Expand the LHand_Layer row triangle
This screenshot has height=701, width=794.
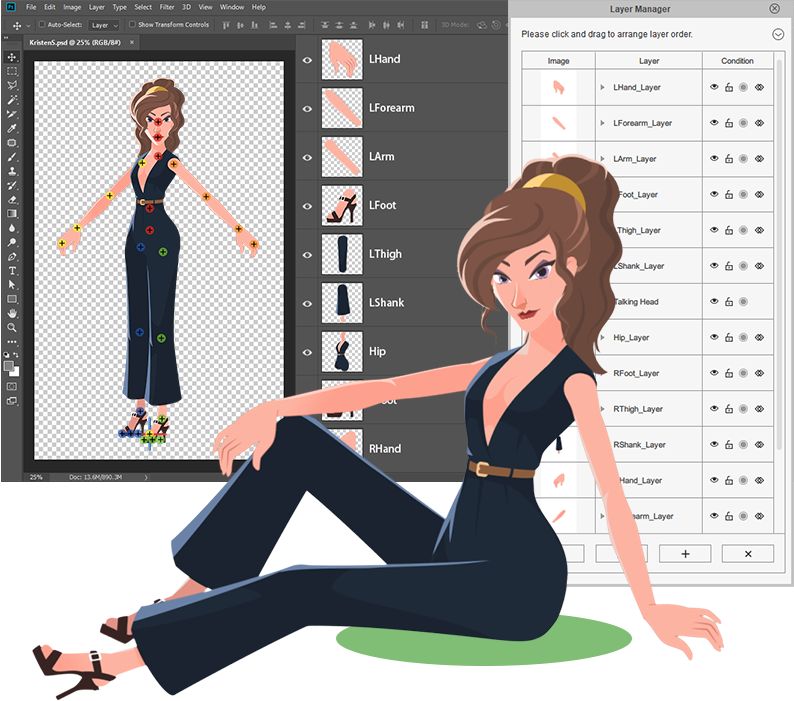pyautogui.click(x=602, y=87)
